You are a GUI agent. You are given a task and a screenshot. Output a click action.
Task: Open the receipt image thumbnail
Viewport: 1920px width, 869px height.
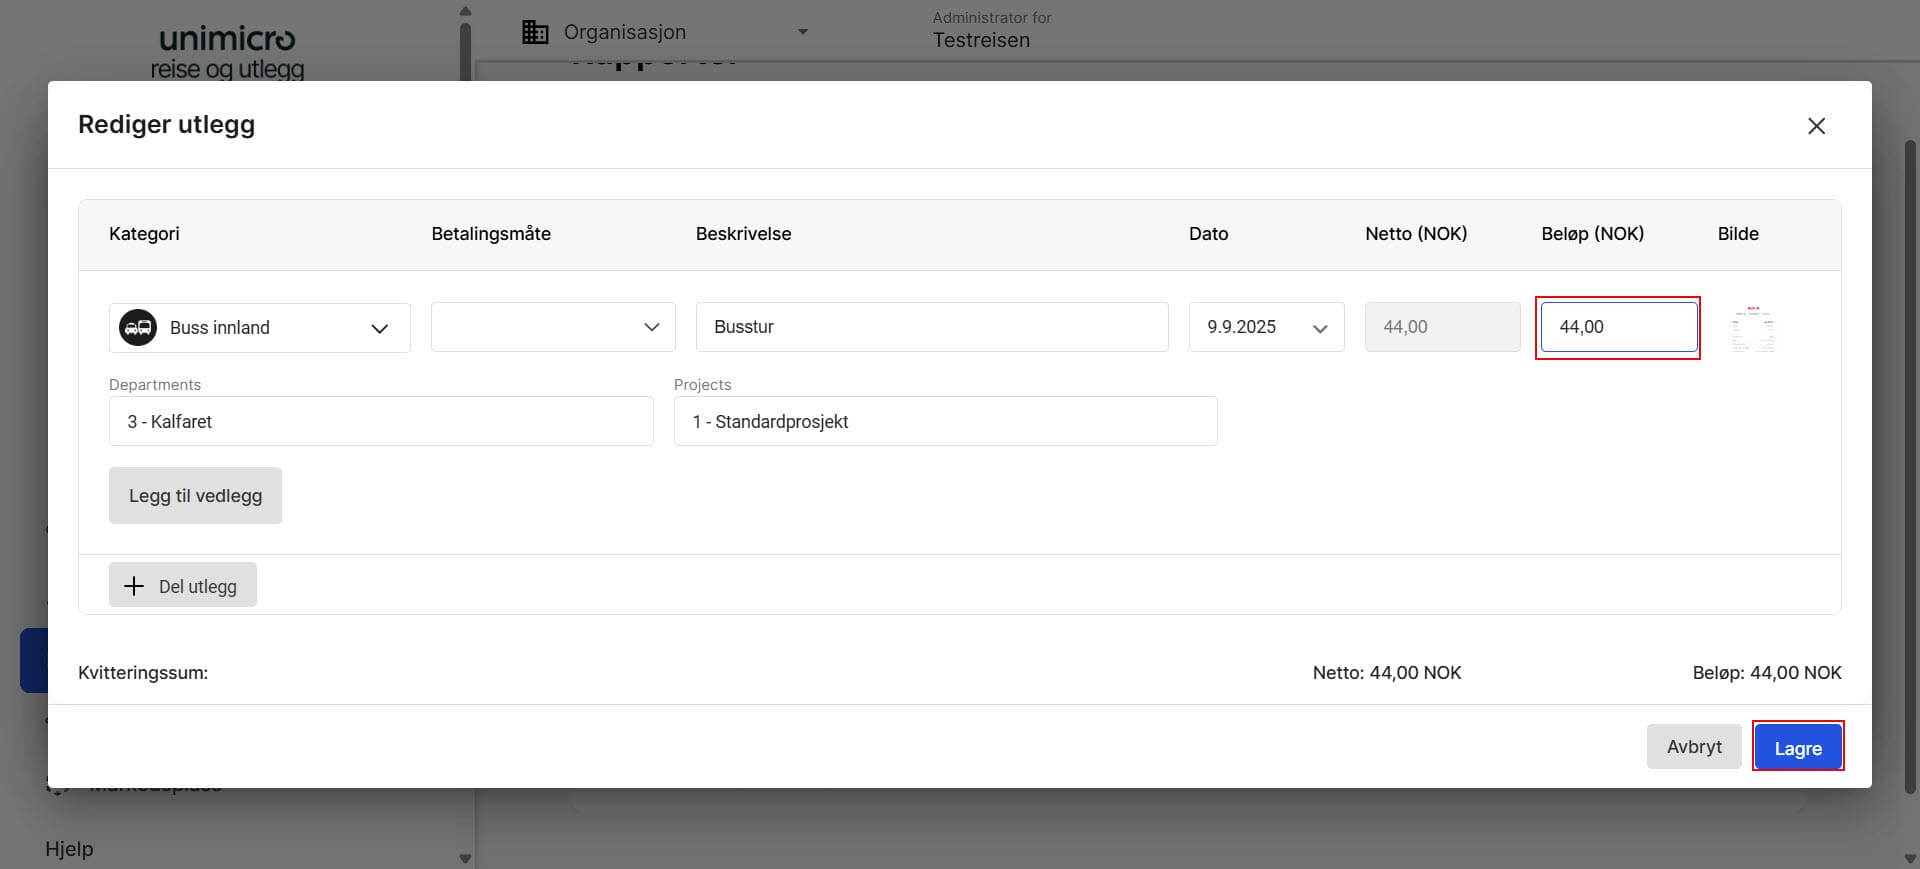[x=1753, y=328]
